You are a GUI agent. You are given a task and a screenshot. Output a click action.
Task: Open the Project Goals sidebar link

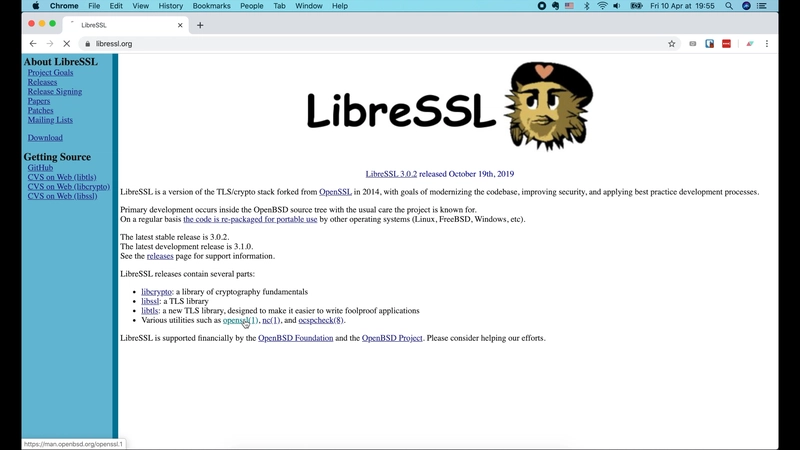tap(50, 73)
